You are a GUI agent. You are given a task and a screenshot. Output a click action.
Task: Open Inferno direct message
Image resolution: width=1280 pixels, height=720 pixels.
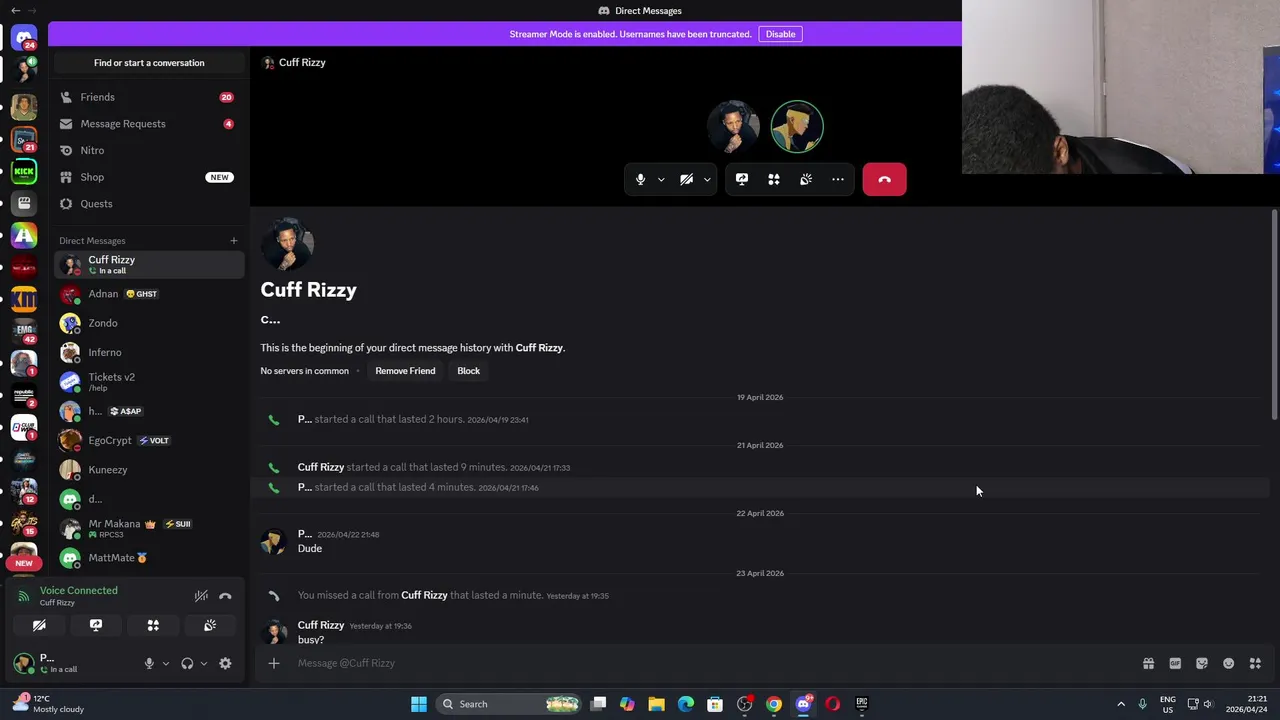point(149,352)
